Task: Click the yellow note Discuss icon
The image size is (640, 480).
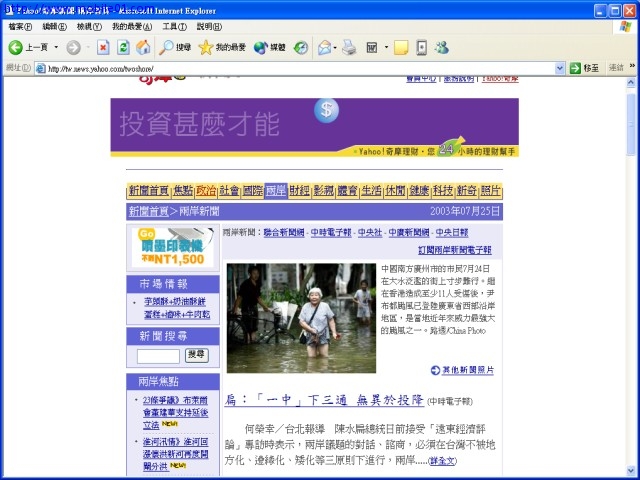Action: tap(401, 47)
